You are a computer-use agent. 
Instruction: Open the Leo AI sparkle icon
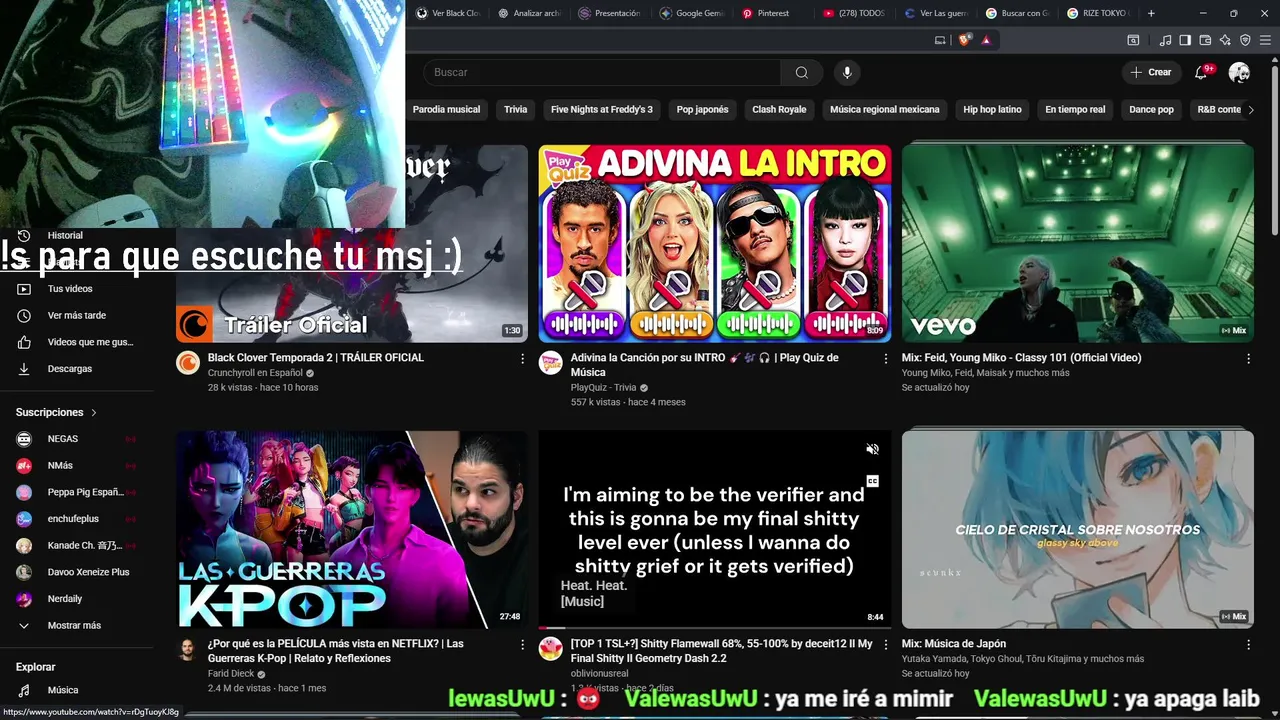[x=1225, y=40]
